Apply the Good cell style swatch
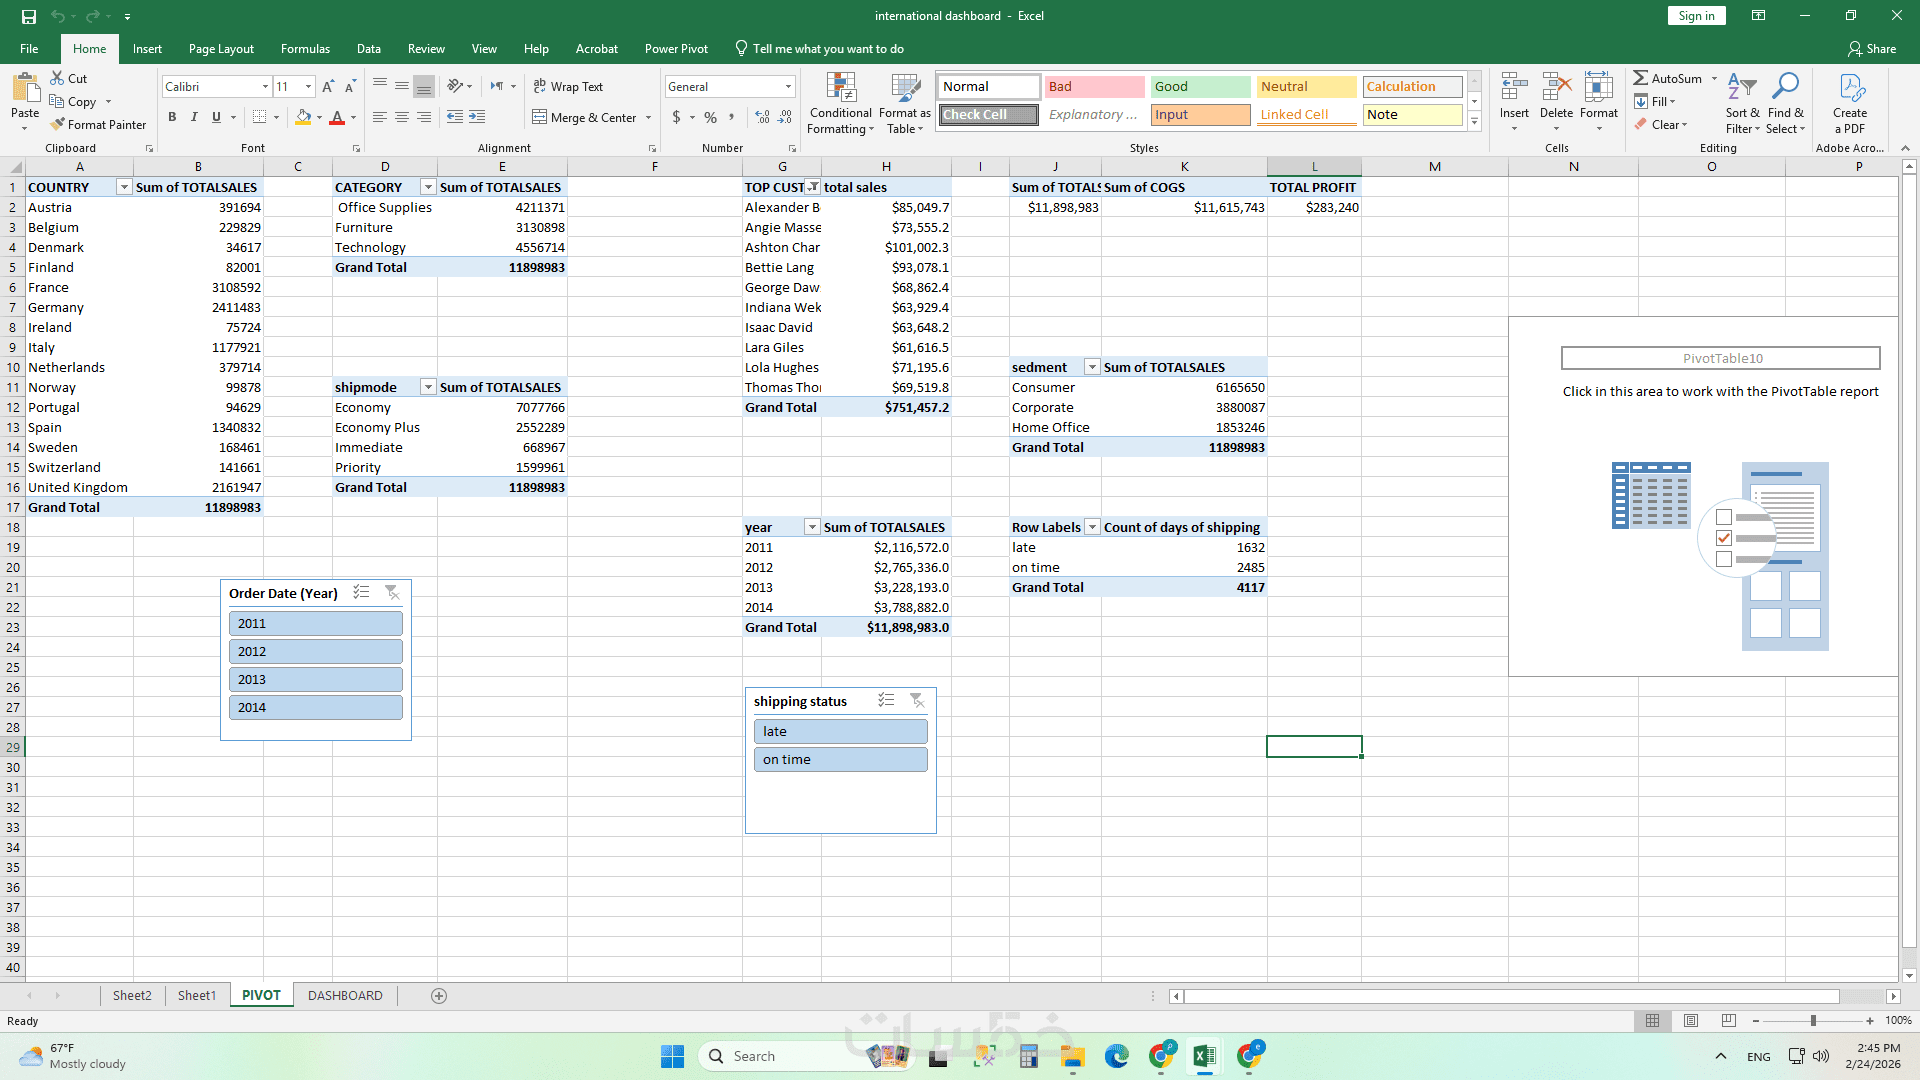The width and height of the screenshot is (1920, 1080). (x=1200, y=87)
